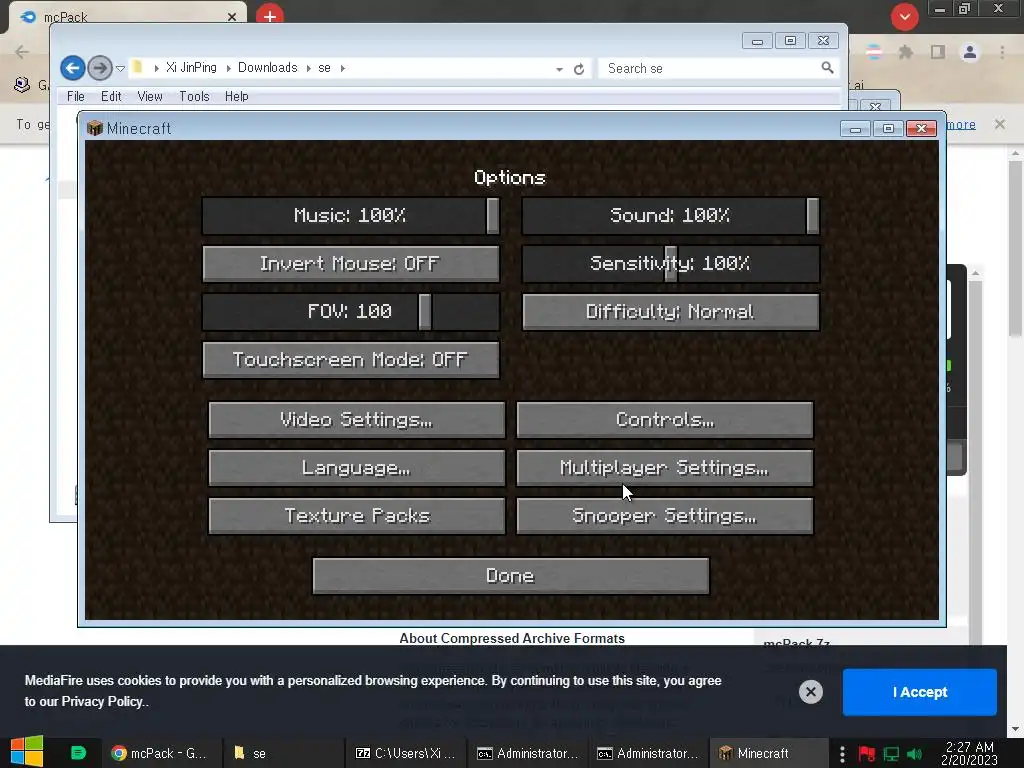This screenshot has height=768, width=1024.
Task: Open Multiplayer Settings
Action: [x=665, y=468]
